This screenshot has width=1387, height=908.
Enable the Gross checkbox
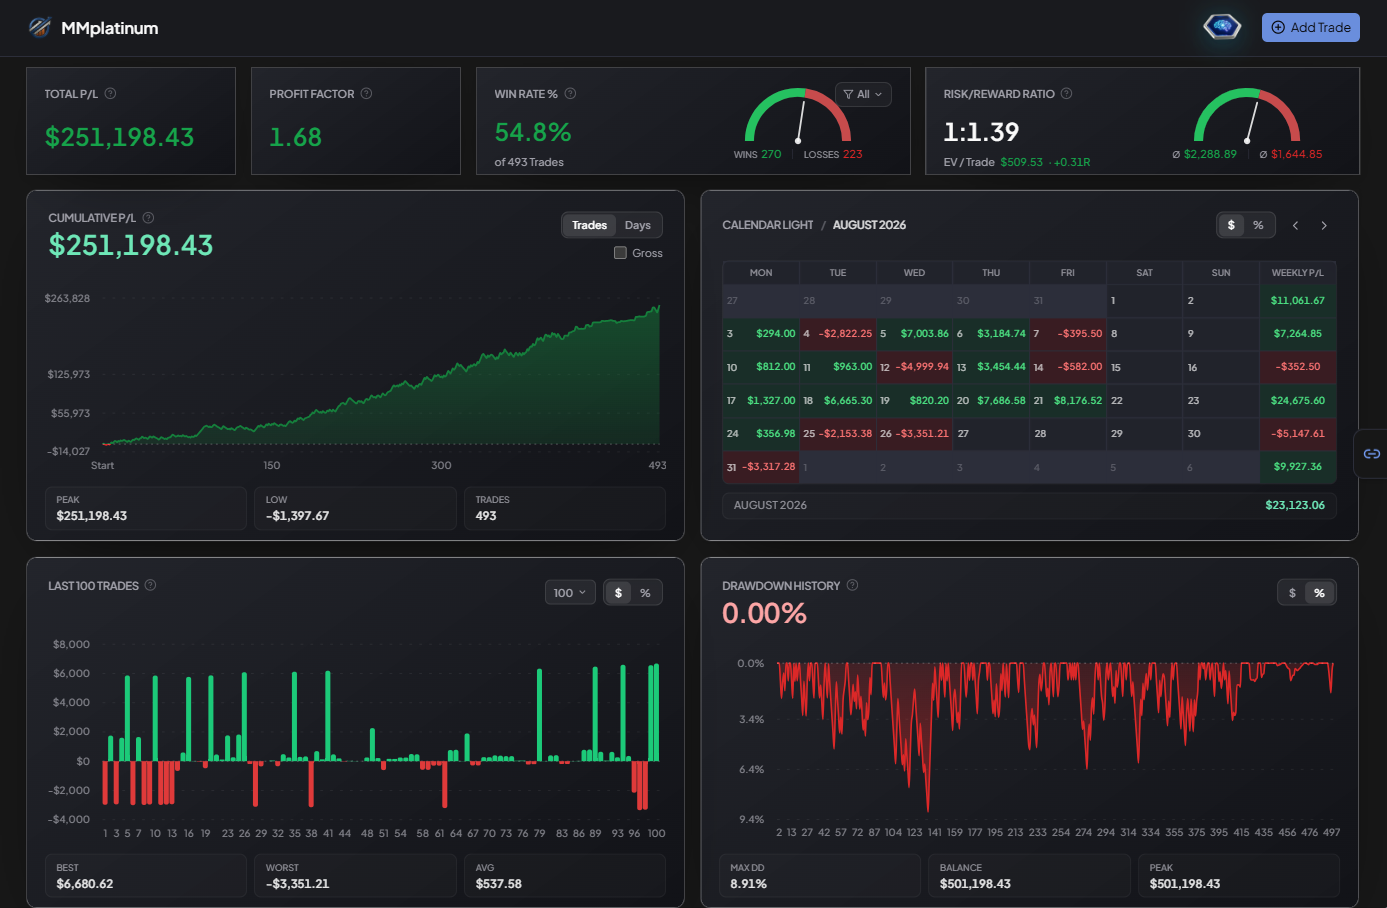coord(620,253)
